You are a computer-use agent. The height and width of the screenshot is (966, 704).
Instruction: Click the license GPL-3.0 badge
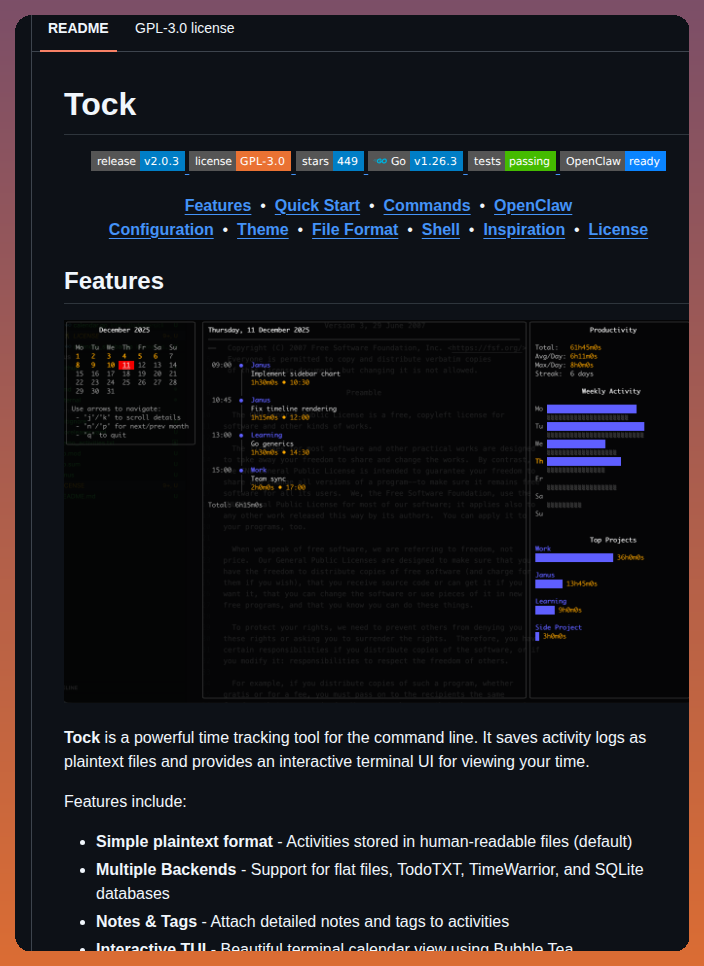click(x=240, y=161)
